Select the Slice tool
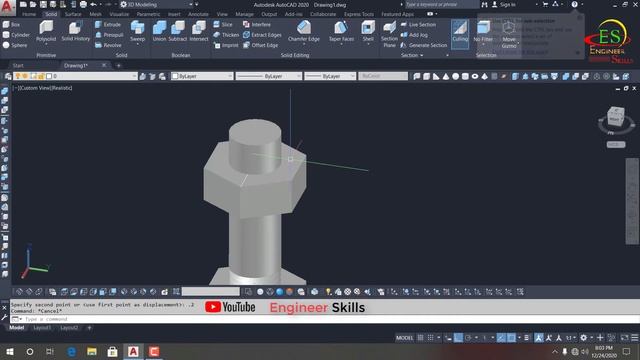 pyautogui.click(x=223, y=24)
